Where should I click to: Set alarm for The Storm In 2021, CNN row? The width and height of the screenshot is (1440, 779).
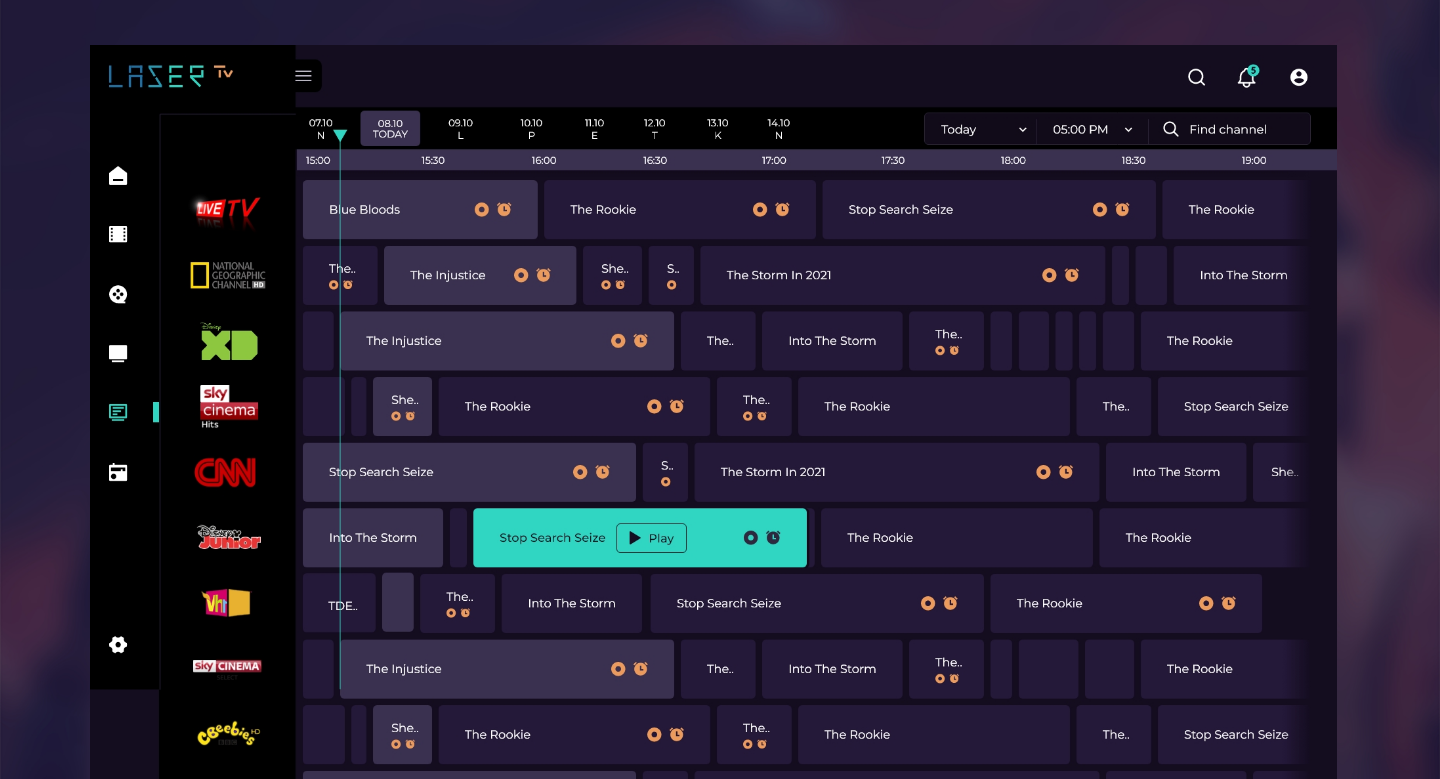[1066, 472]
